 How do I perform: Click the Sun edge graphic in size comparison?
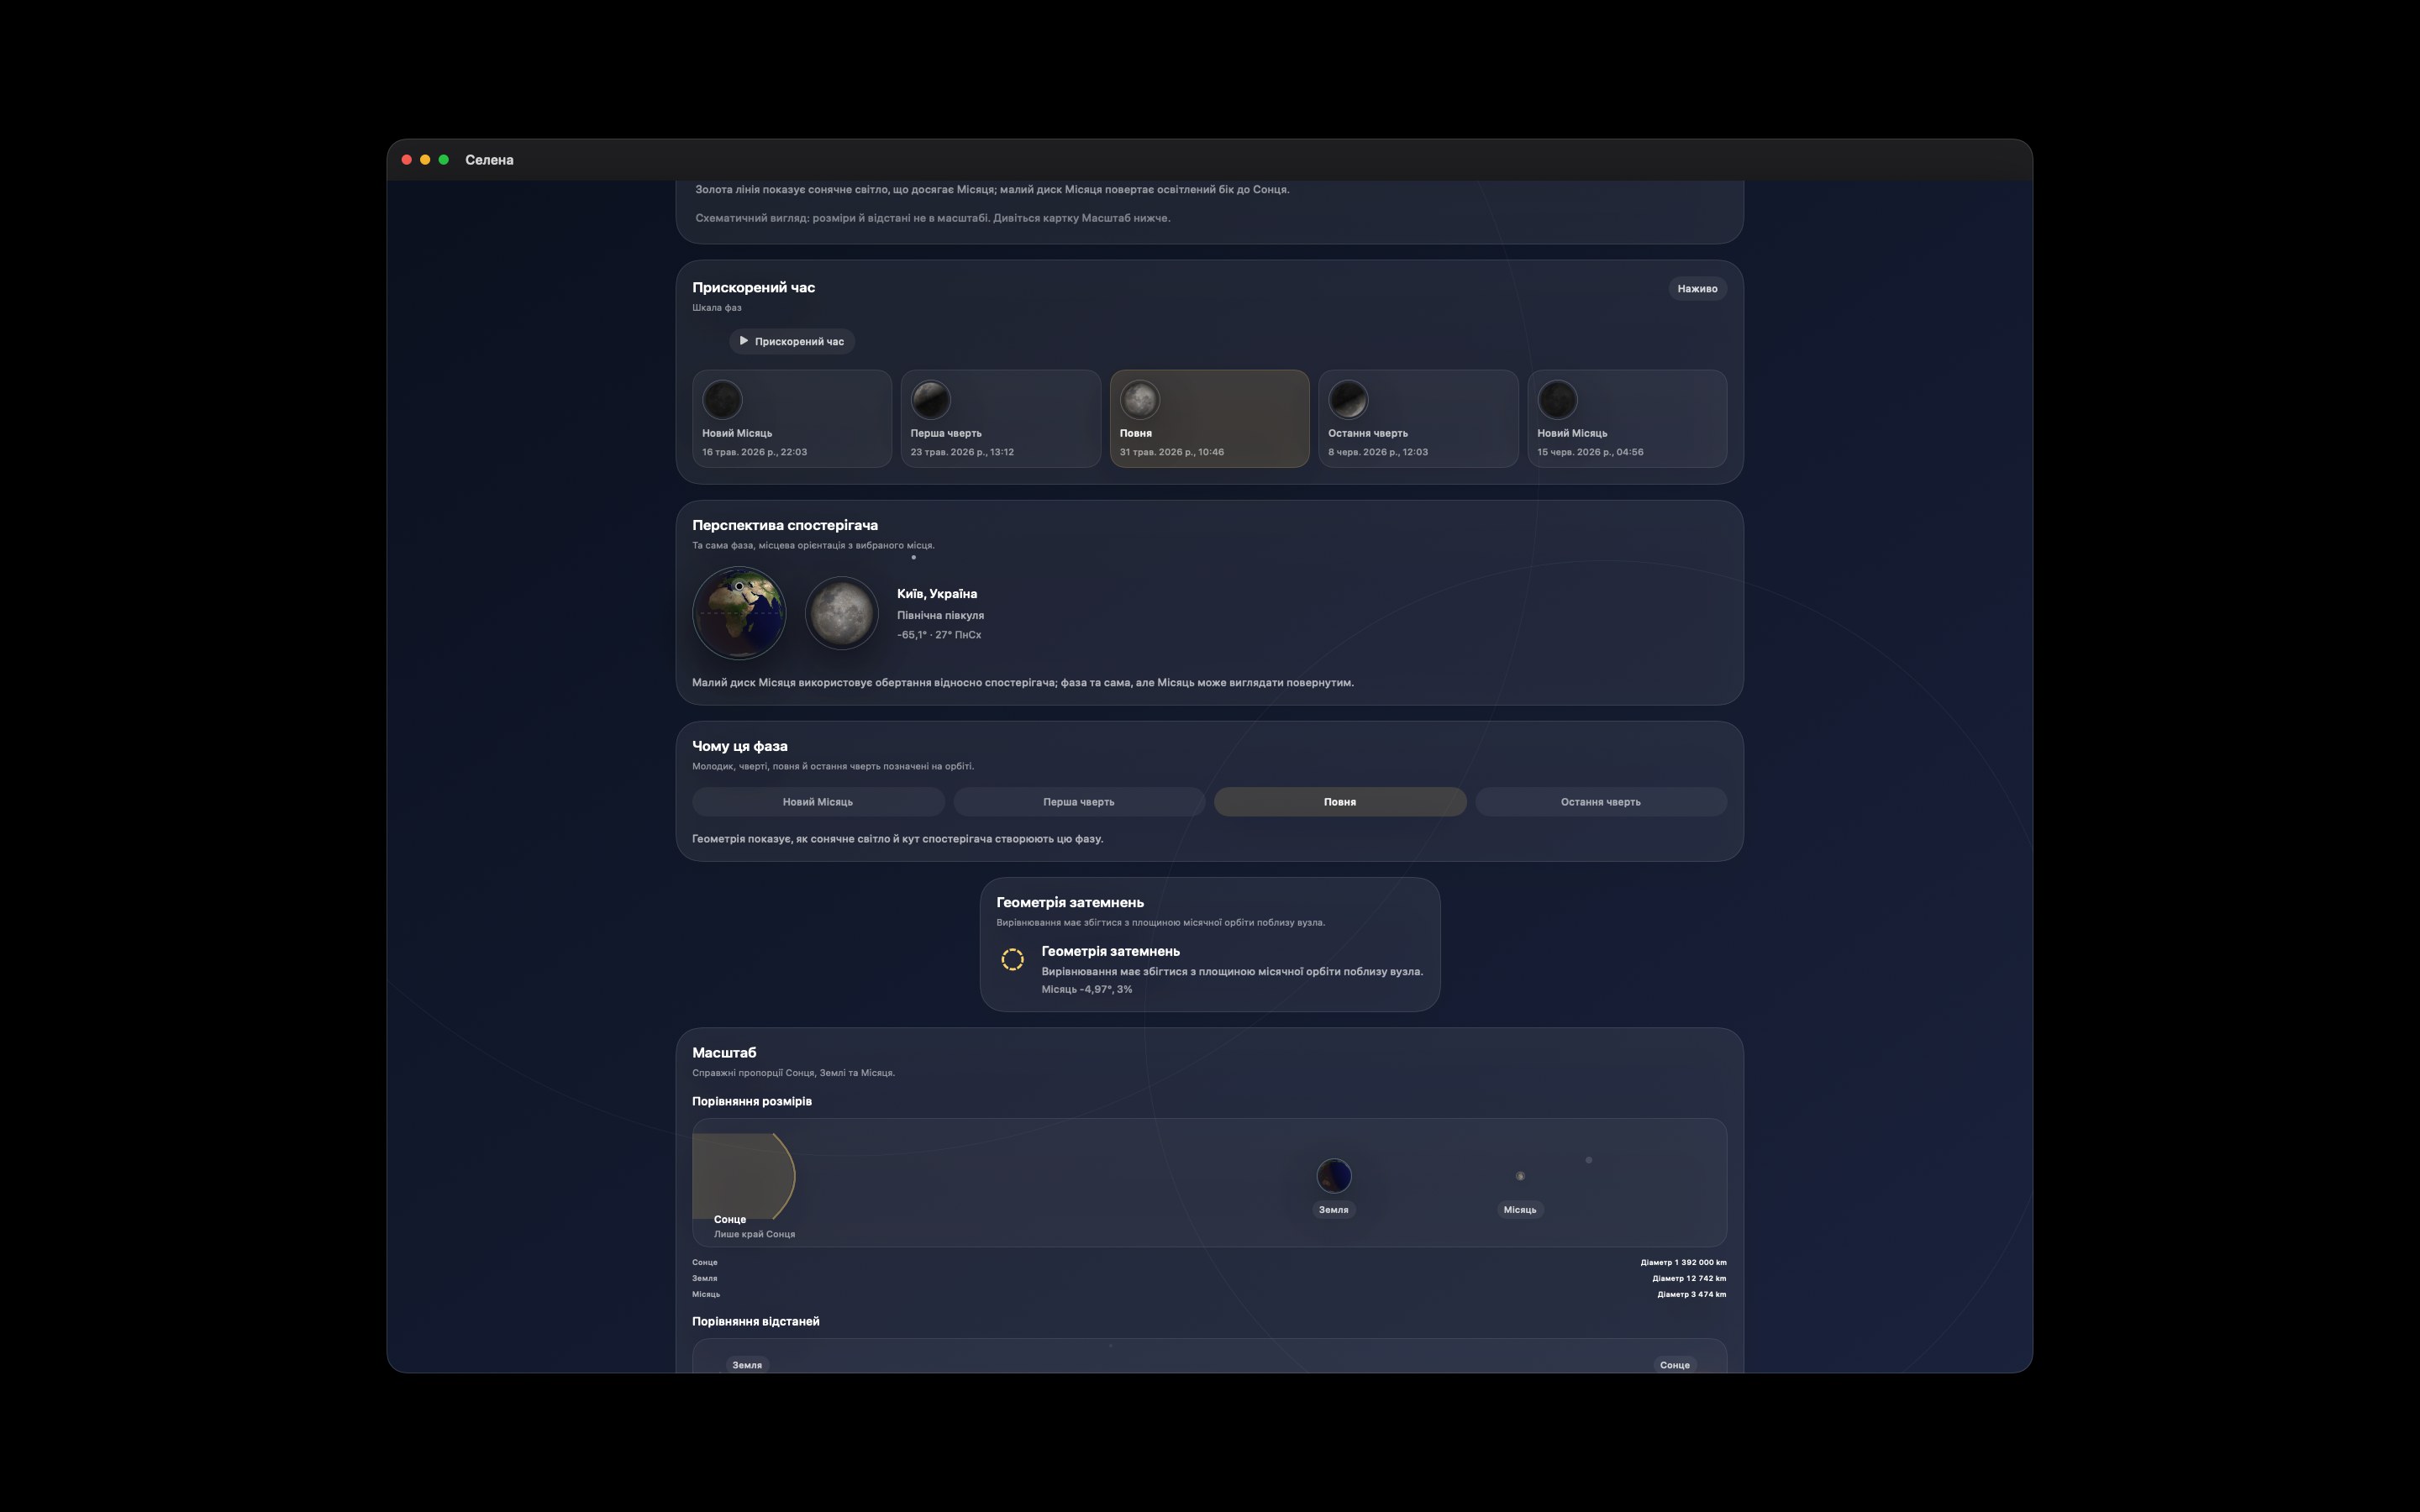click(x=743, y=1176)
